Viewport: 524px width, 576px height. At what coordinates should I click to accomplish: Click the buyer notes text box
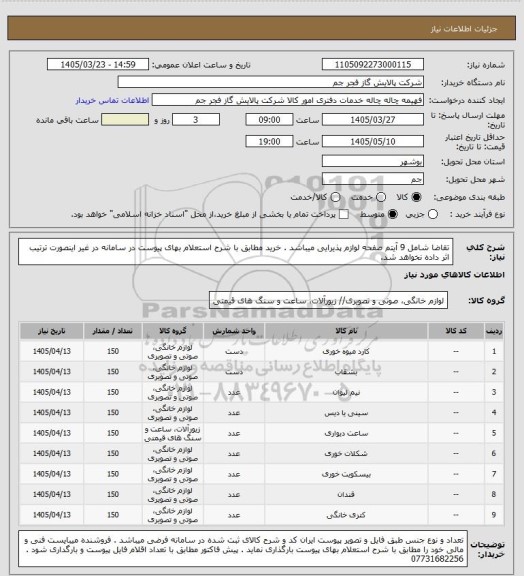pos(243,548)
